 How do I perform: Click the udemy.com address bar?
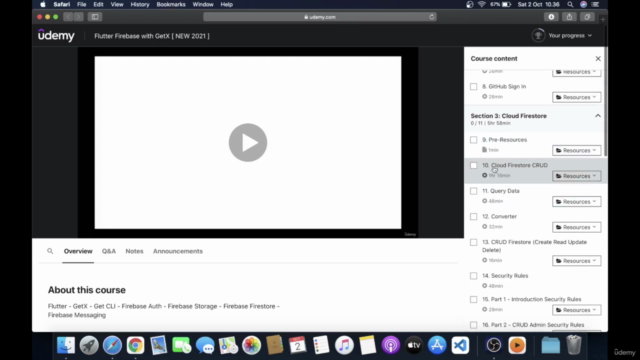pos(320,17)
